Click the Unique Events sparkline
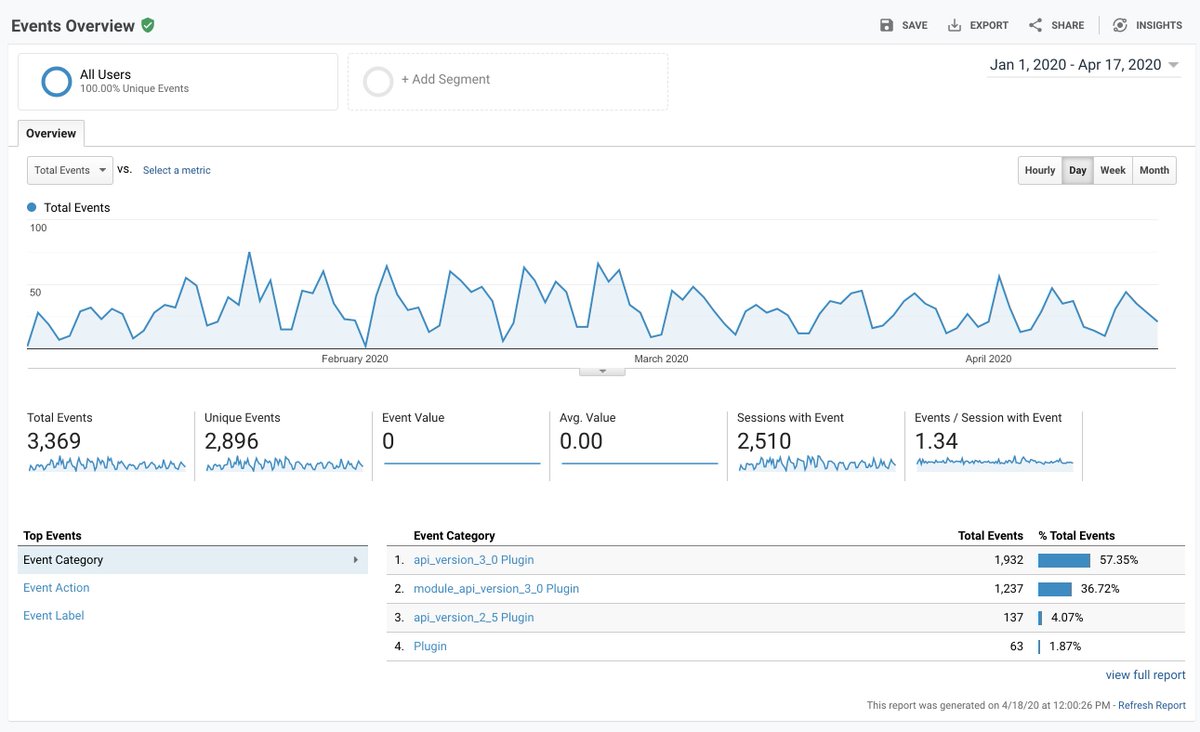Screen dimensions: 1200x732 284,464
